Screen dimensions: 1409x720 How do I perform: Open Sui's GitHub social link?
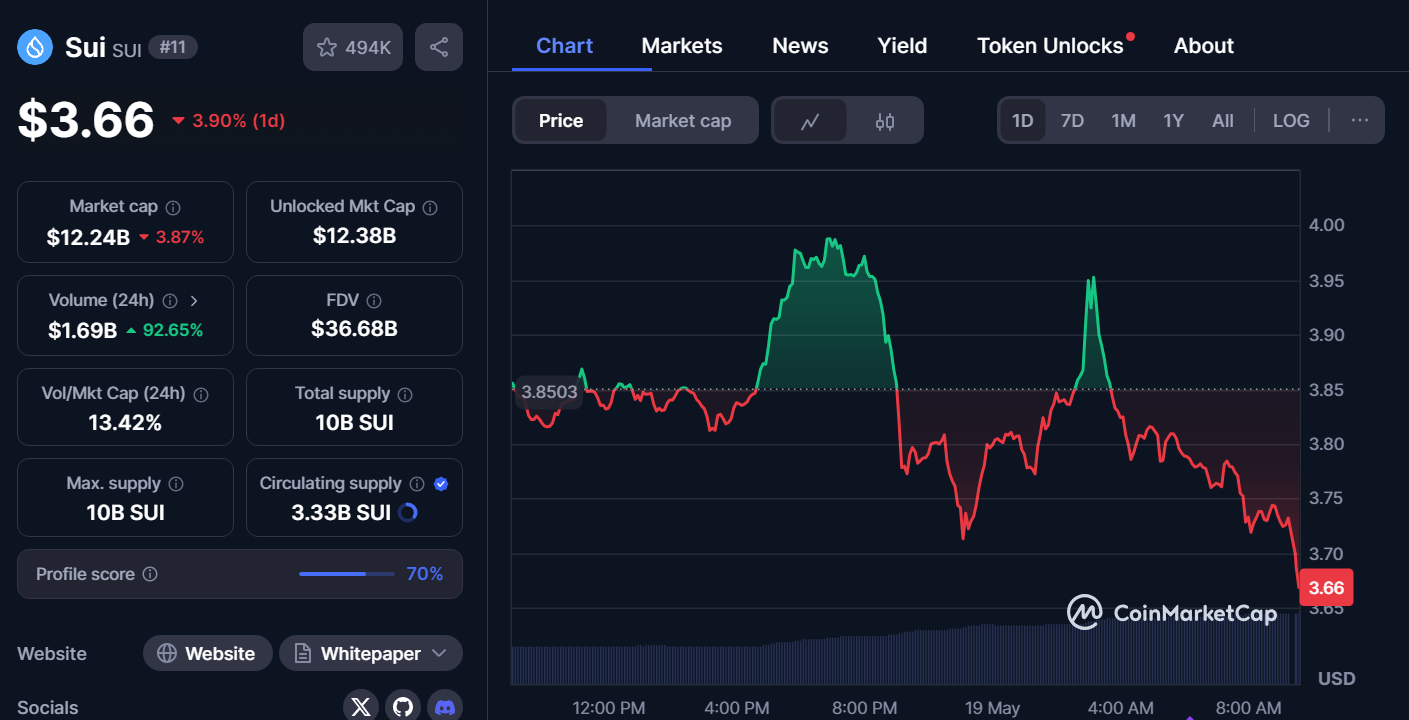pyautogui.click(x=403, y=707)
